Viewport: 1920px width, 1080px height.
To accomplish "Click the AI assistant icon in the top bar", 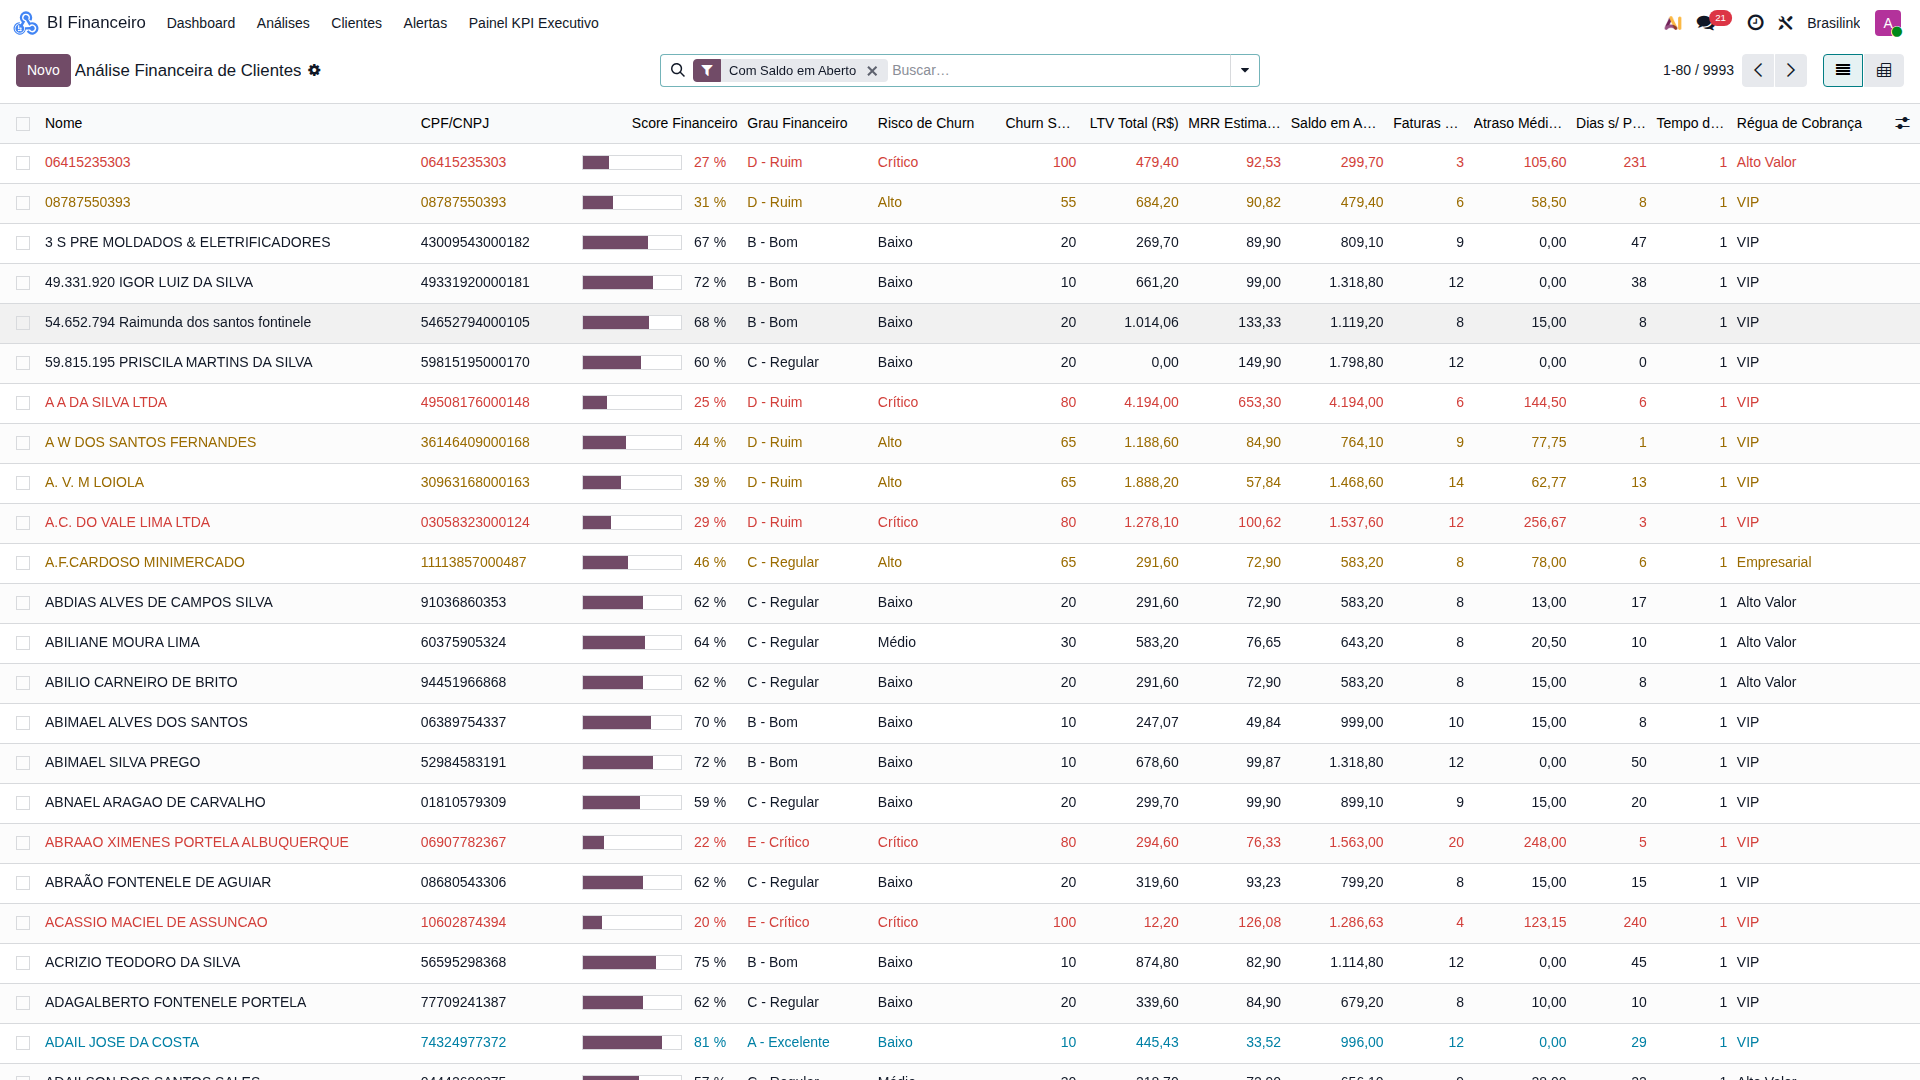I will coord(1672,23).
